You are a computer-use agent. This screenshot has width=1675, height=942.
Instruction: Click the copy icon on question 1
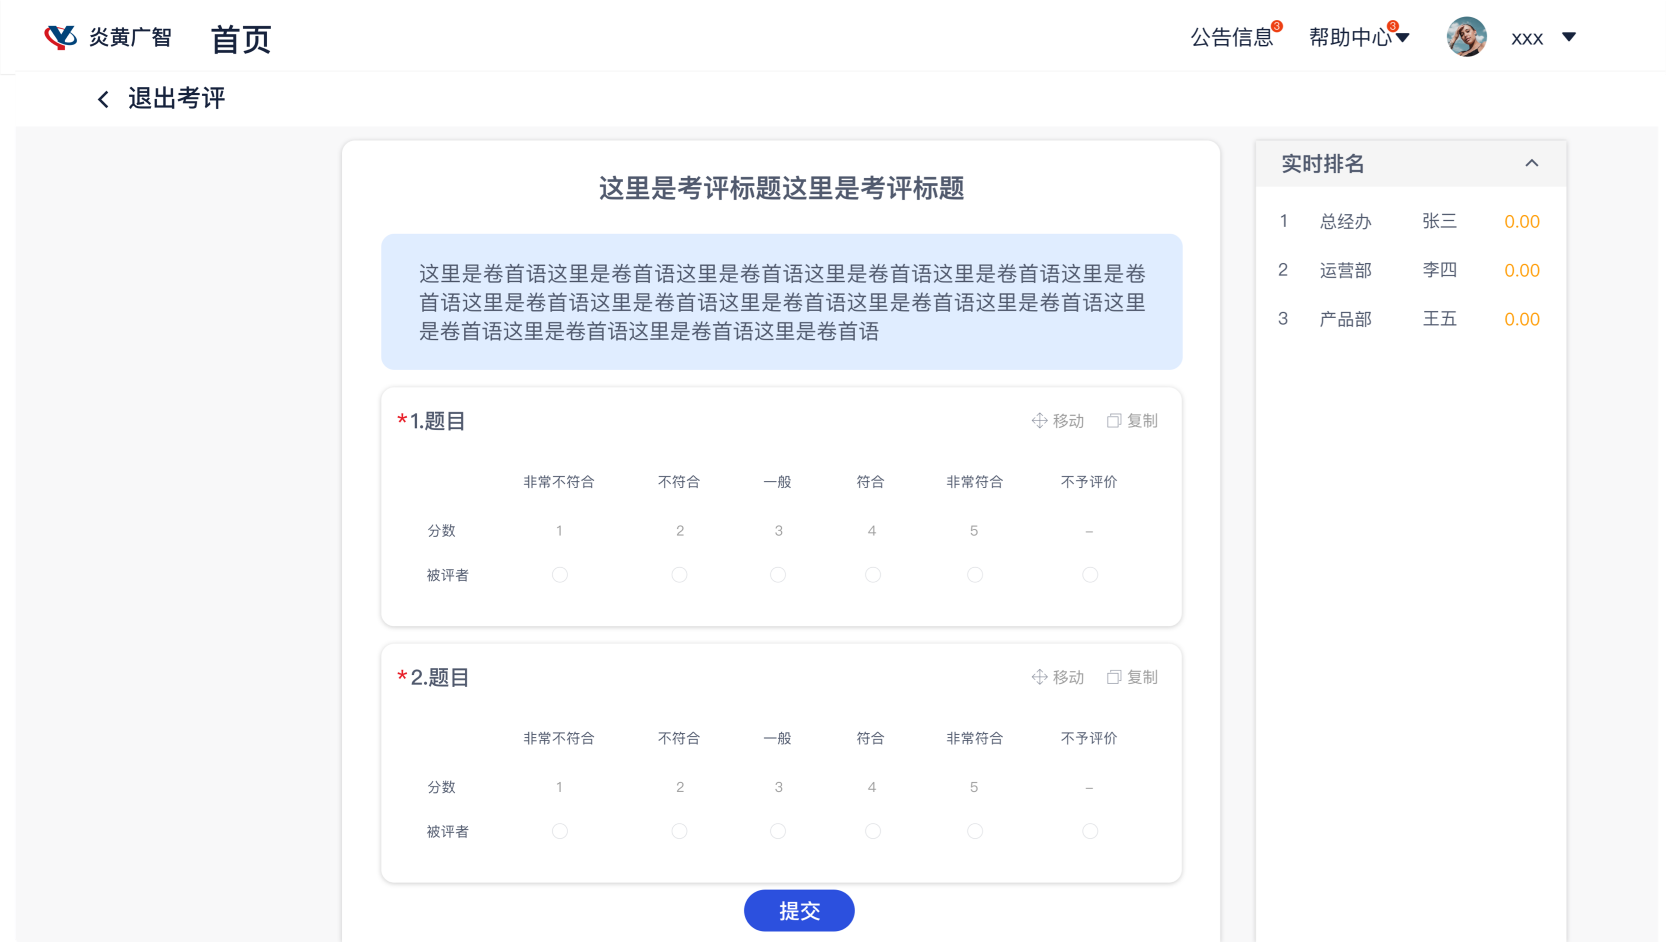[1114, 421]
